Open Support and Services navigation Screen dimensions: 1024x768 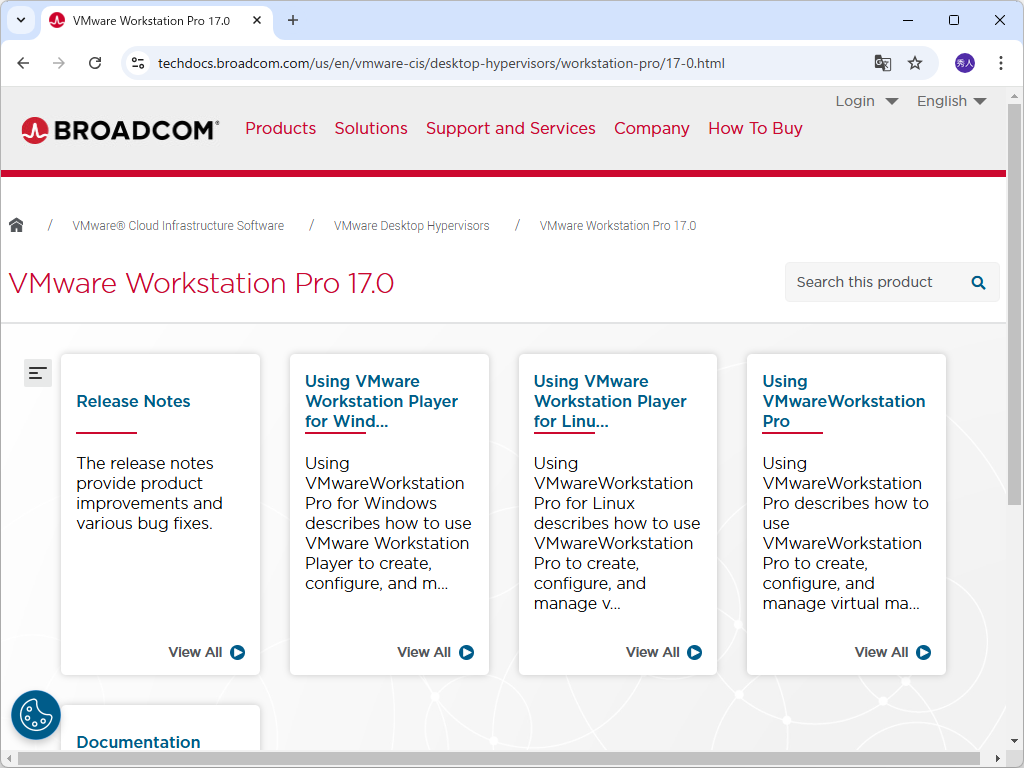click(510, 128)
